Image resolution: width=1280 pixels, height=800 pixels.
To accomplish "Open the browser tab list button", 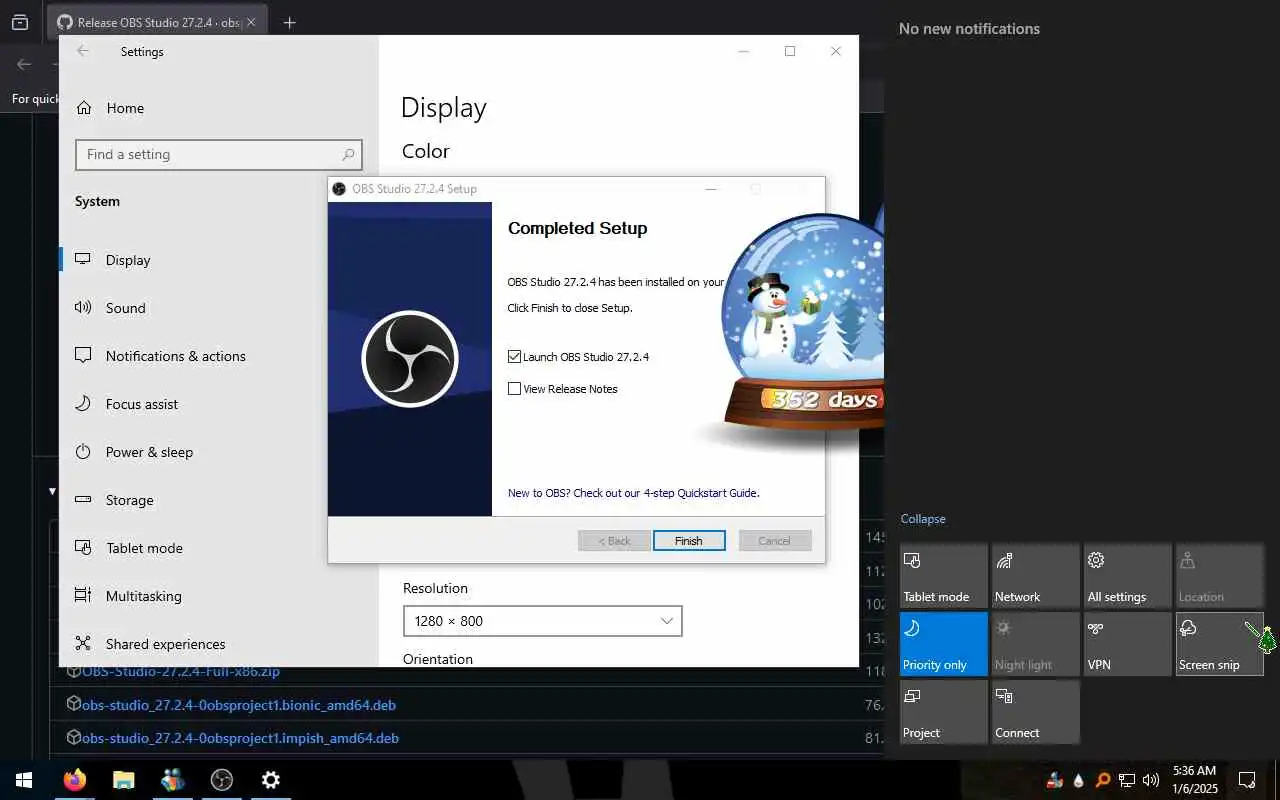I will (19, 22).
